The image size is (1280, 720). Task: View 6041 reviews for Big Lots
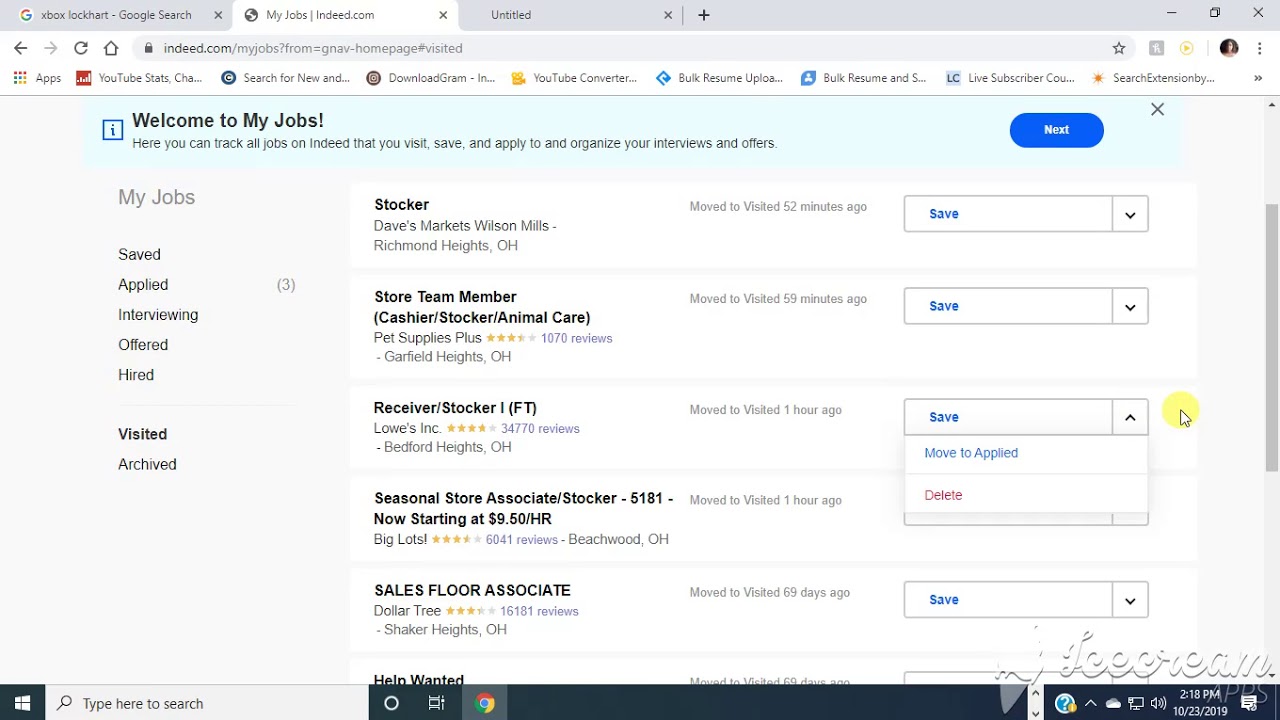(521, 539)
